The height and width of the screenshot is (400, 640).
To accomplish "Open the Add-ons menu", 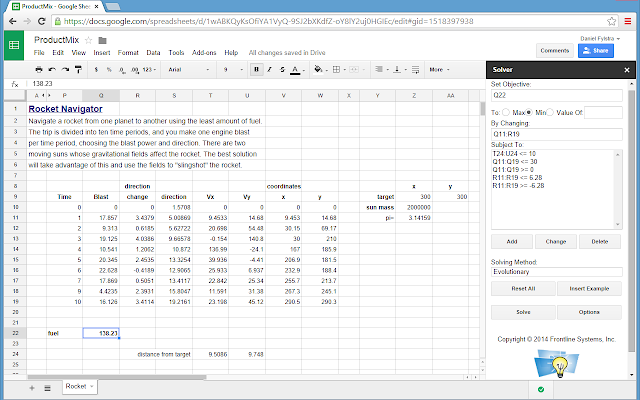I will (x=204, y=53).
